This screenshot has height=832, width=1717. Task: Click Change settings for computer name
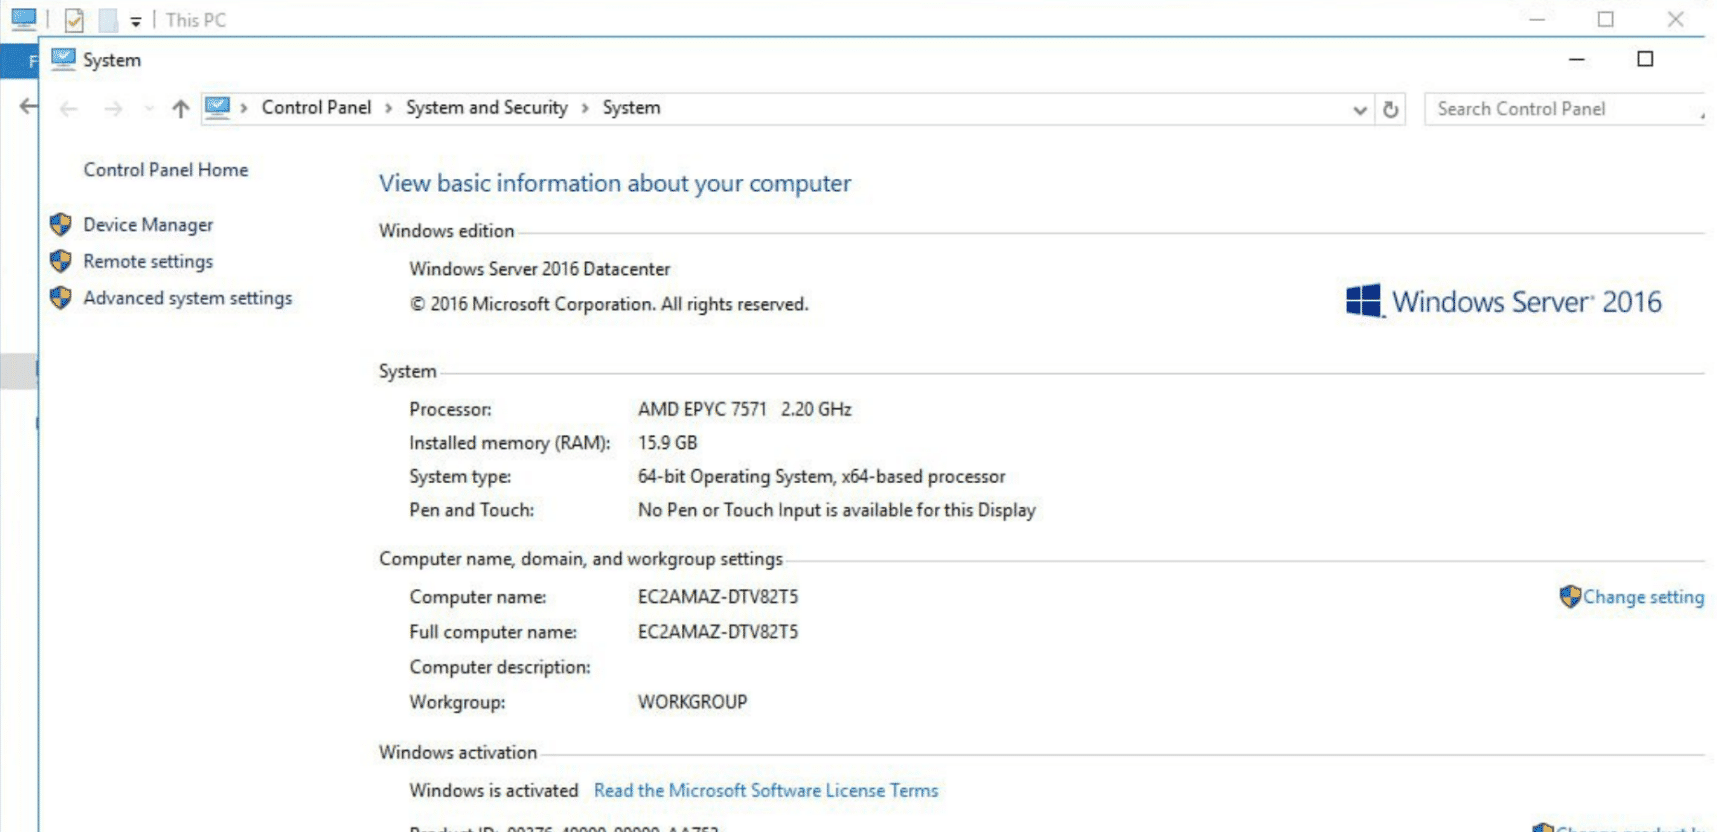click(1643, 597)
